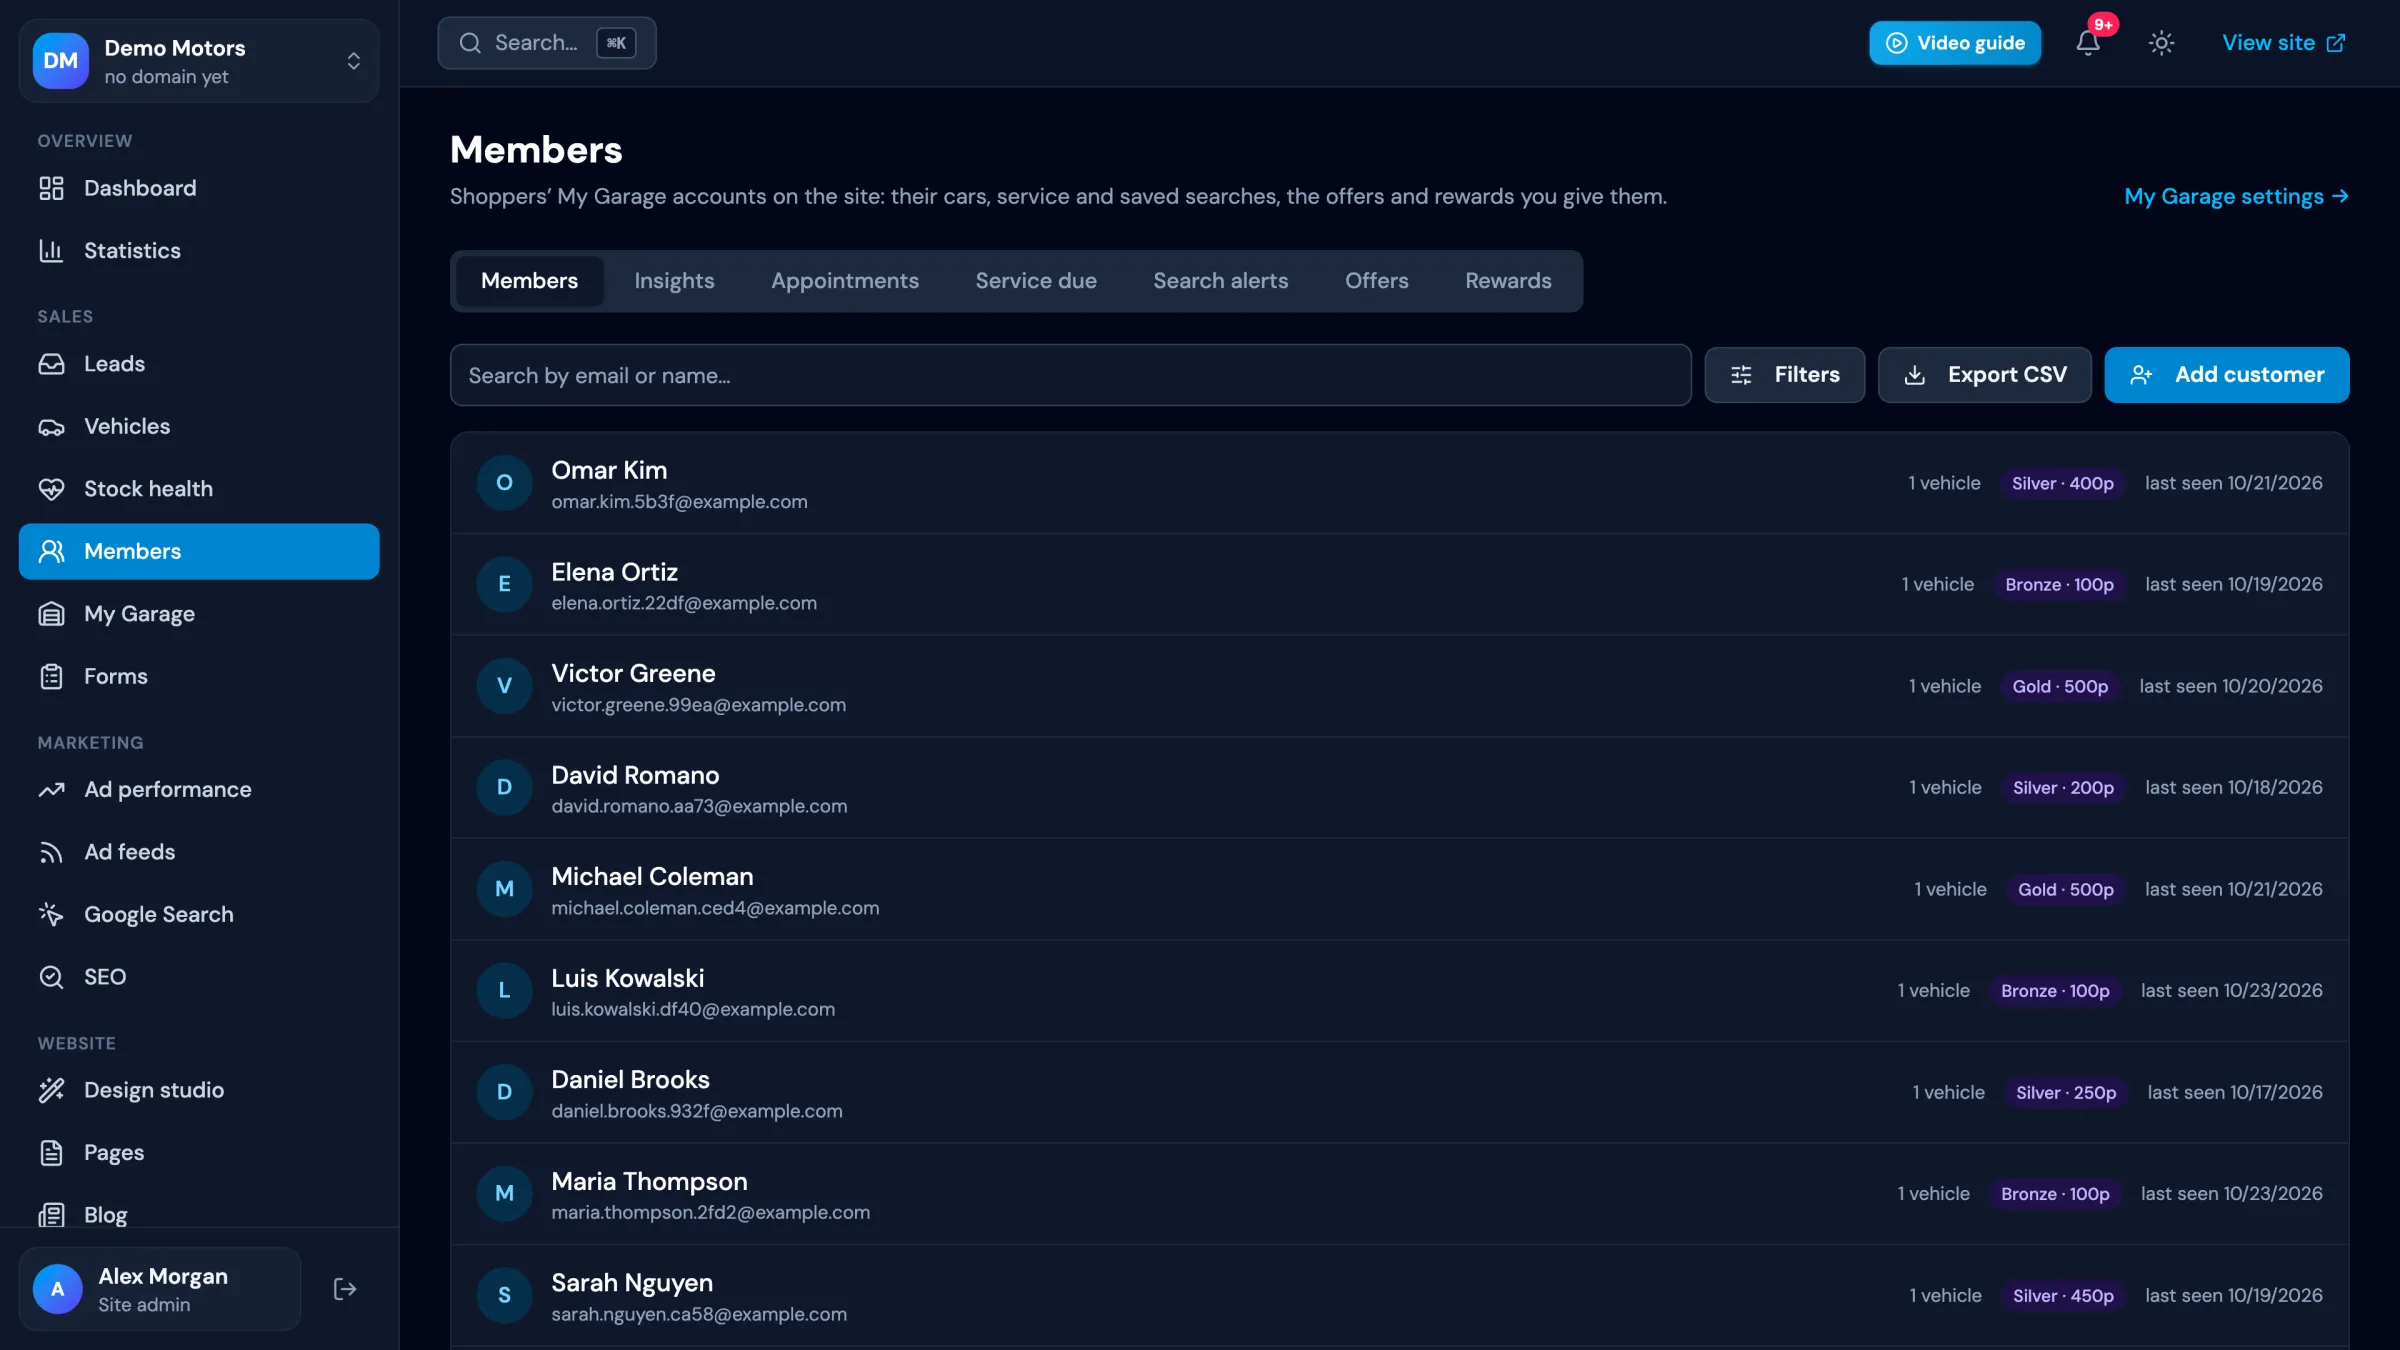The height and width of the screenshot is (1350, 2400).
Task: Open Ad feeds in the sidebar
Action: (199, 852)
